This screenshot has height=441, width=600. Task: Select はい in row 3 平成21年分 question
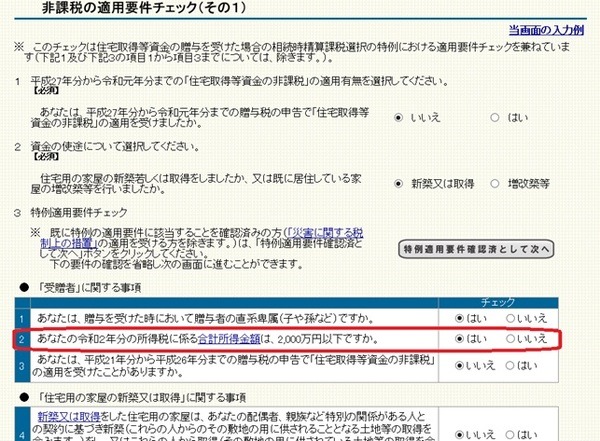510,366
